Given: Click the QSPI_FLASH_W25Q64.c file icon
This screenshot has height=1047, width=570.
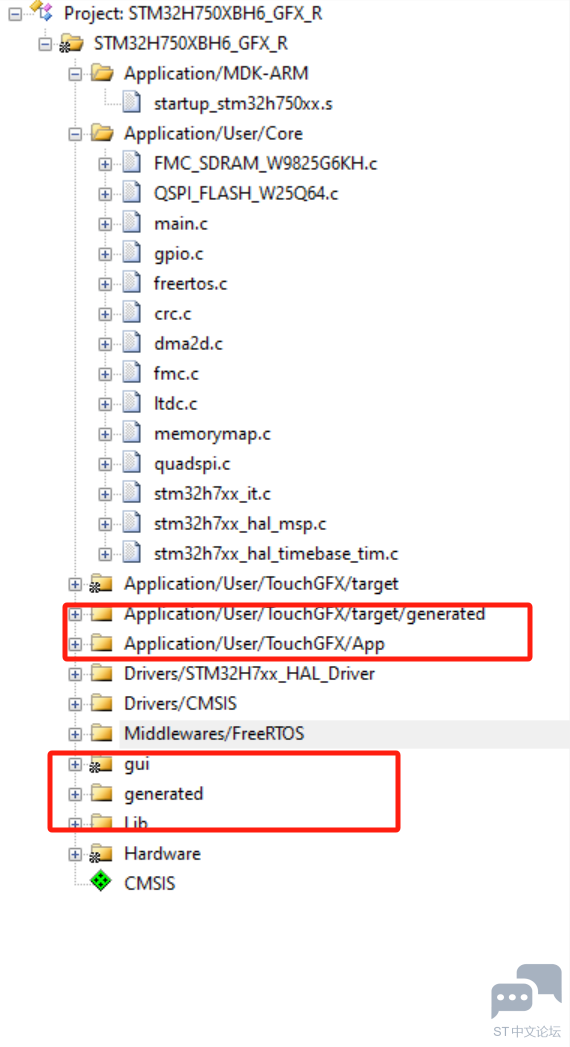Looking at the screenshot, I should pos(131,193).
